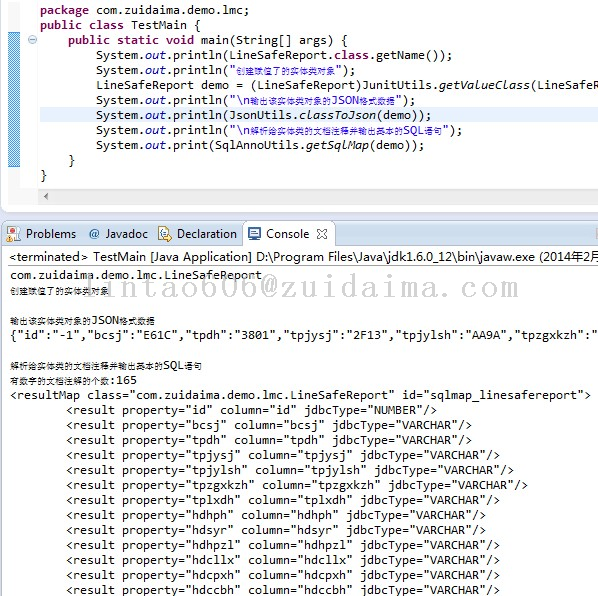The width and height of the screenshot is (598, 596).
Task: Click the Javadoc @ icon
Action: click(94, 234)
